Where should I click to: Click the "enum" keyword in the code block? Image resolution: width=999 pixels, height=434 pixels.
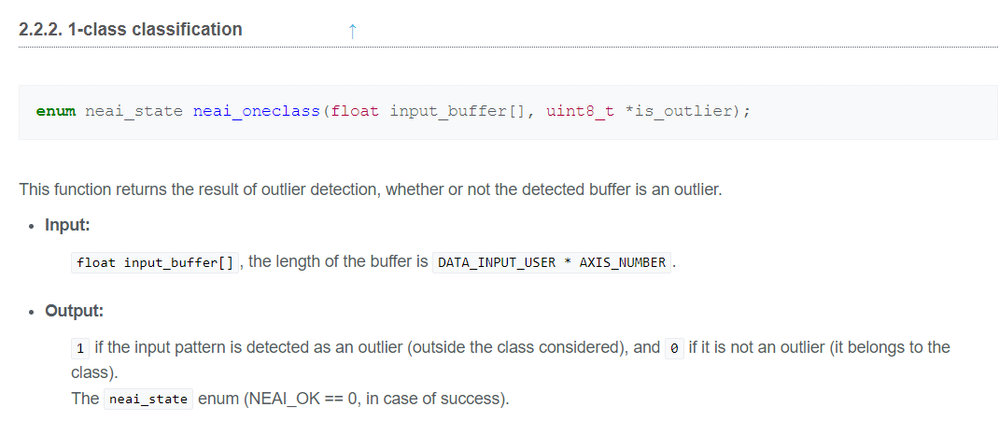pyautogui.click(x=56, y=110)
